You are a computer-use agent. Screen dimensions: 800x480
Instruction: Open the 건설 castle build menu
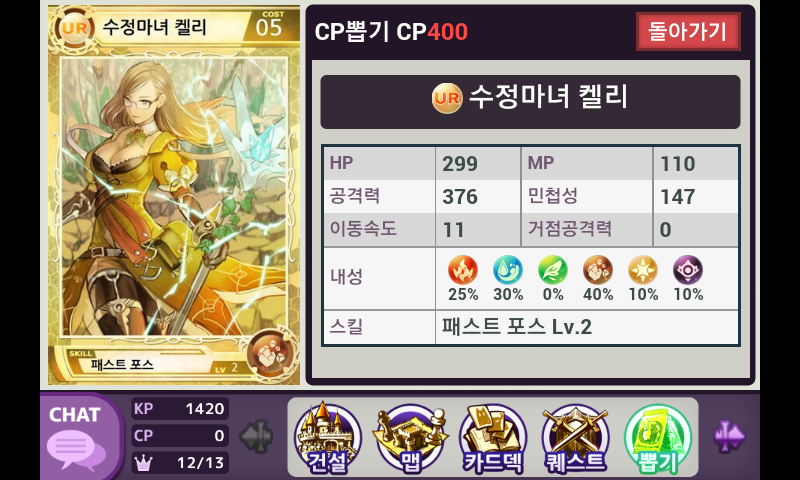click(x=328, y=437)
